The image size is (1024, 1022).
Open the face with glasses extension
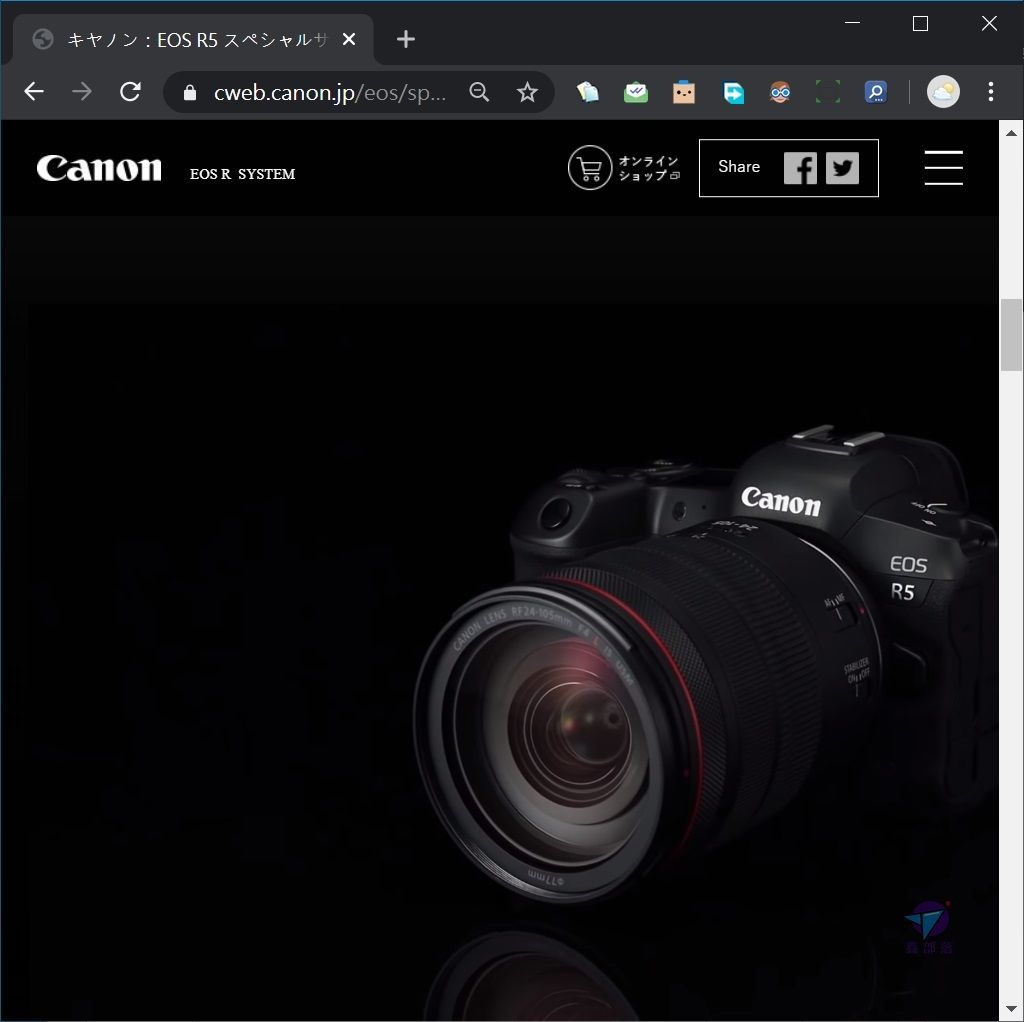coord(780,92)
